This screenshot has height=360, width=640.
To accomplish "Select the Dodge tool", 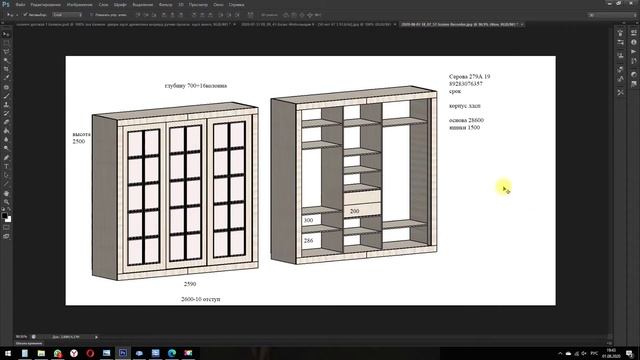I will [6, 148].
